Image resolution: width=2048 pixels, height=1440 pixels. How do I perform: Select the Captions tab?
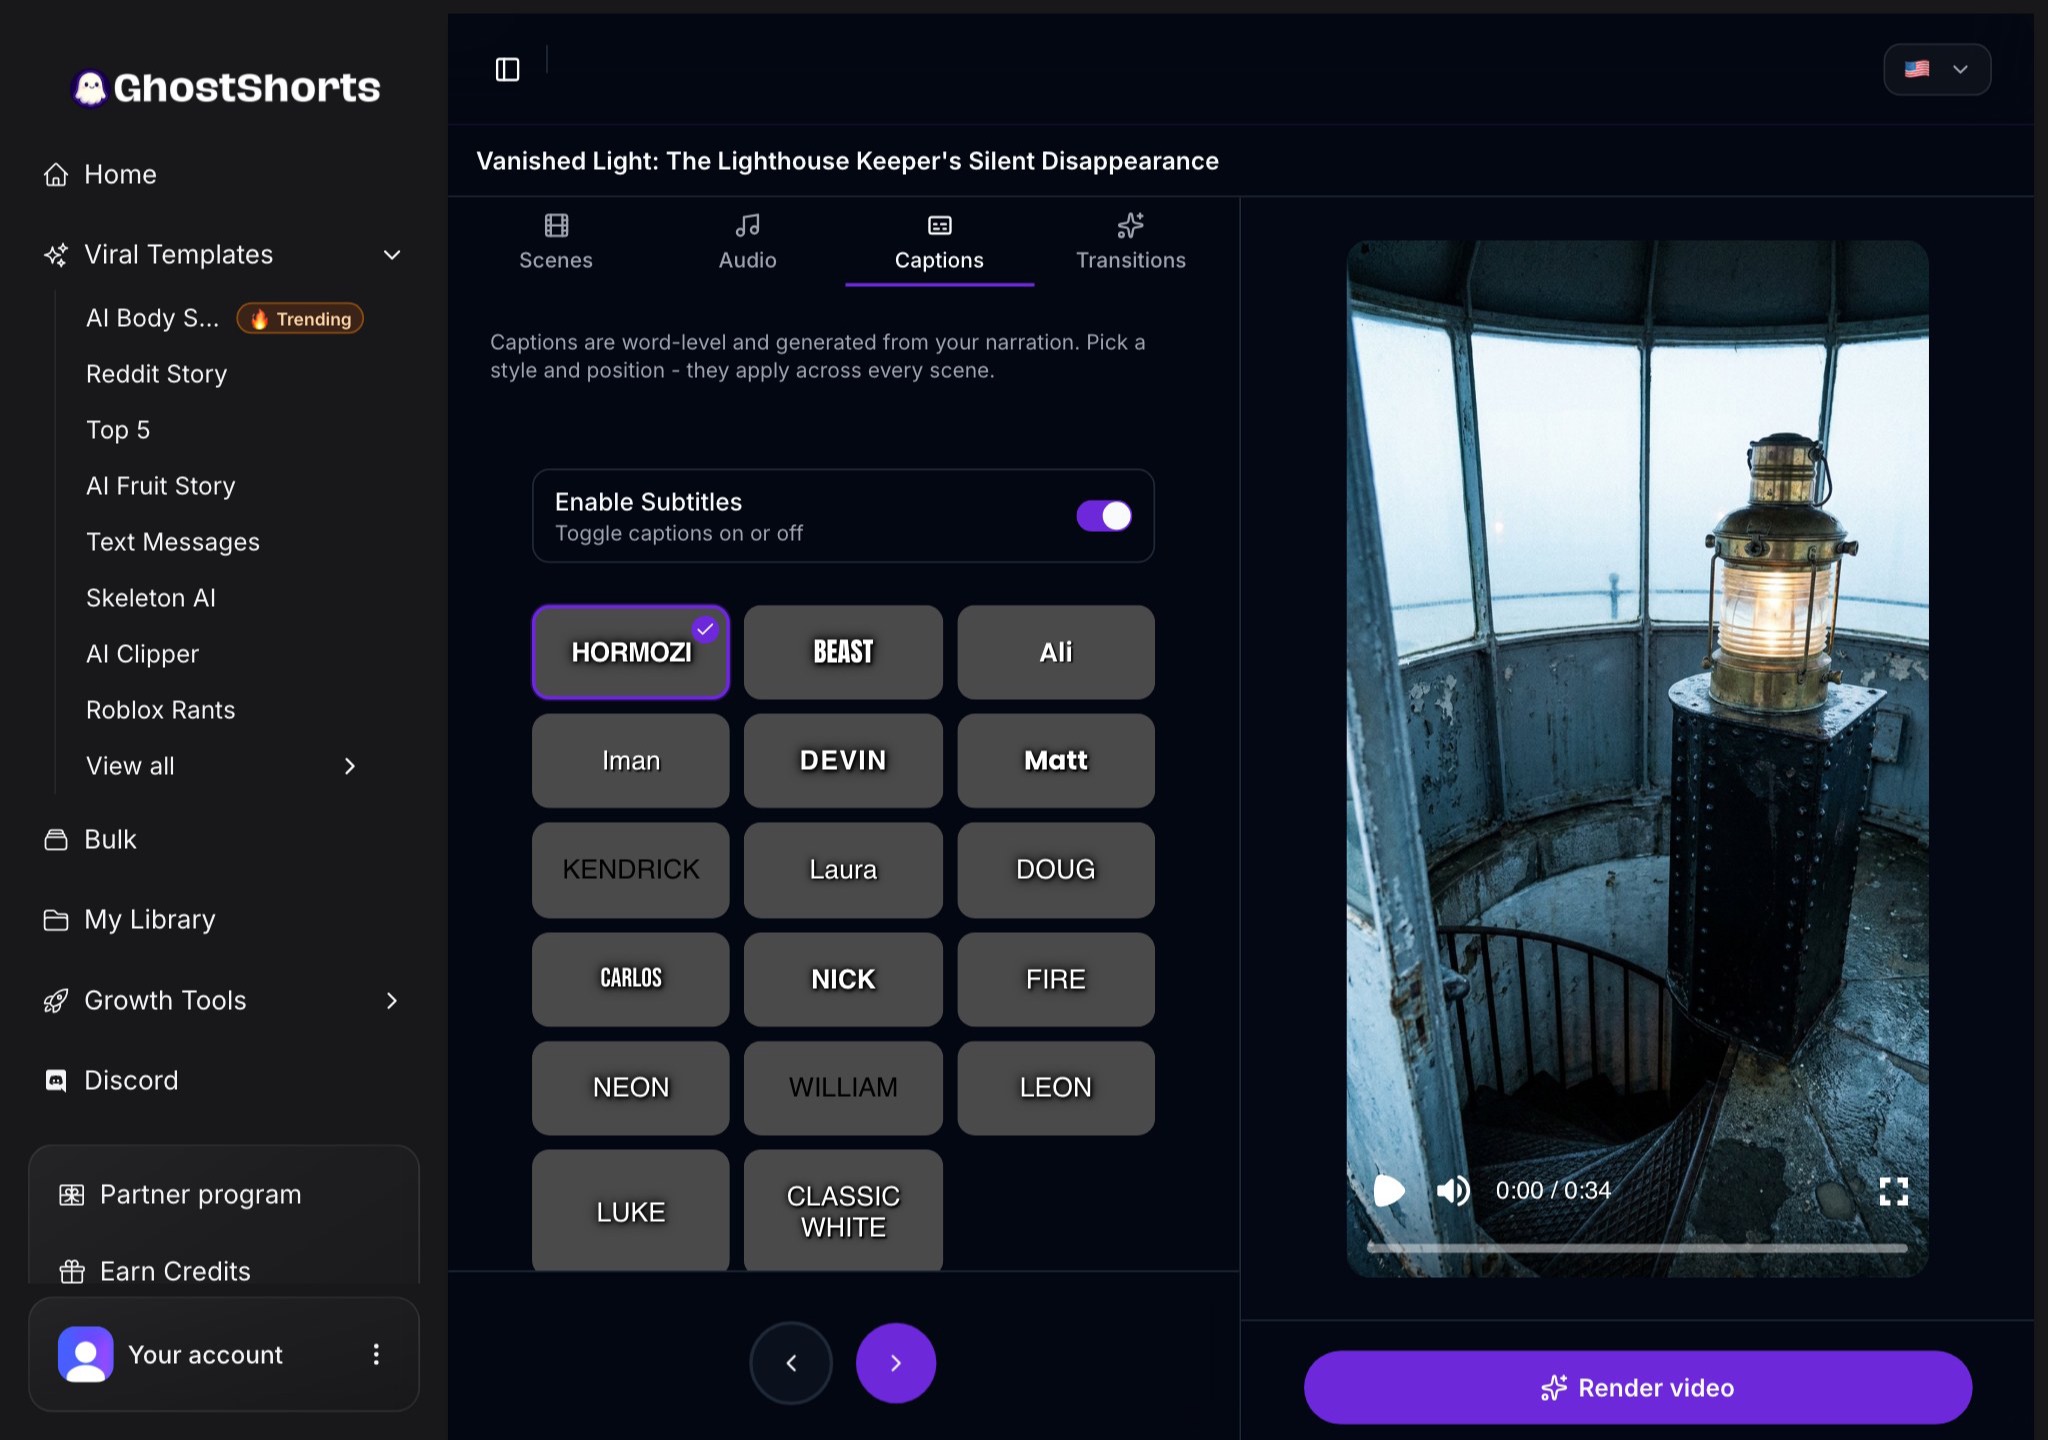(x=939, y=243)
